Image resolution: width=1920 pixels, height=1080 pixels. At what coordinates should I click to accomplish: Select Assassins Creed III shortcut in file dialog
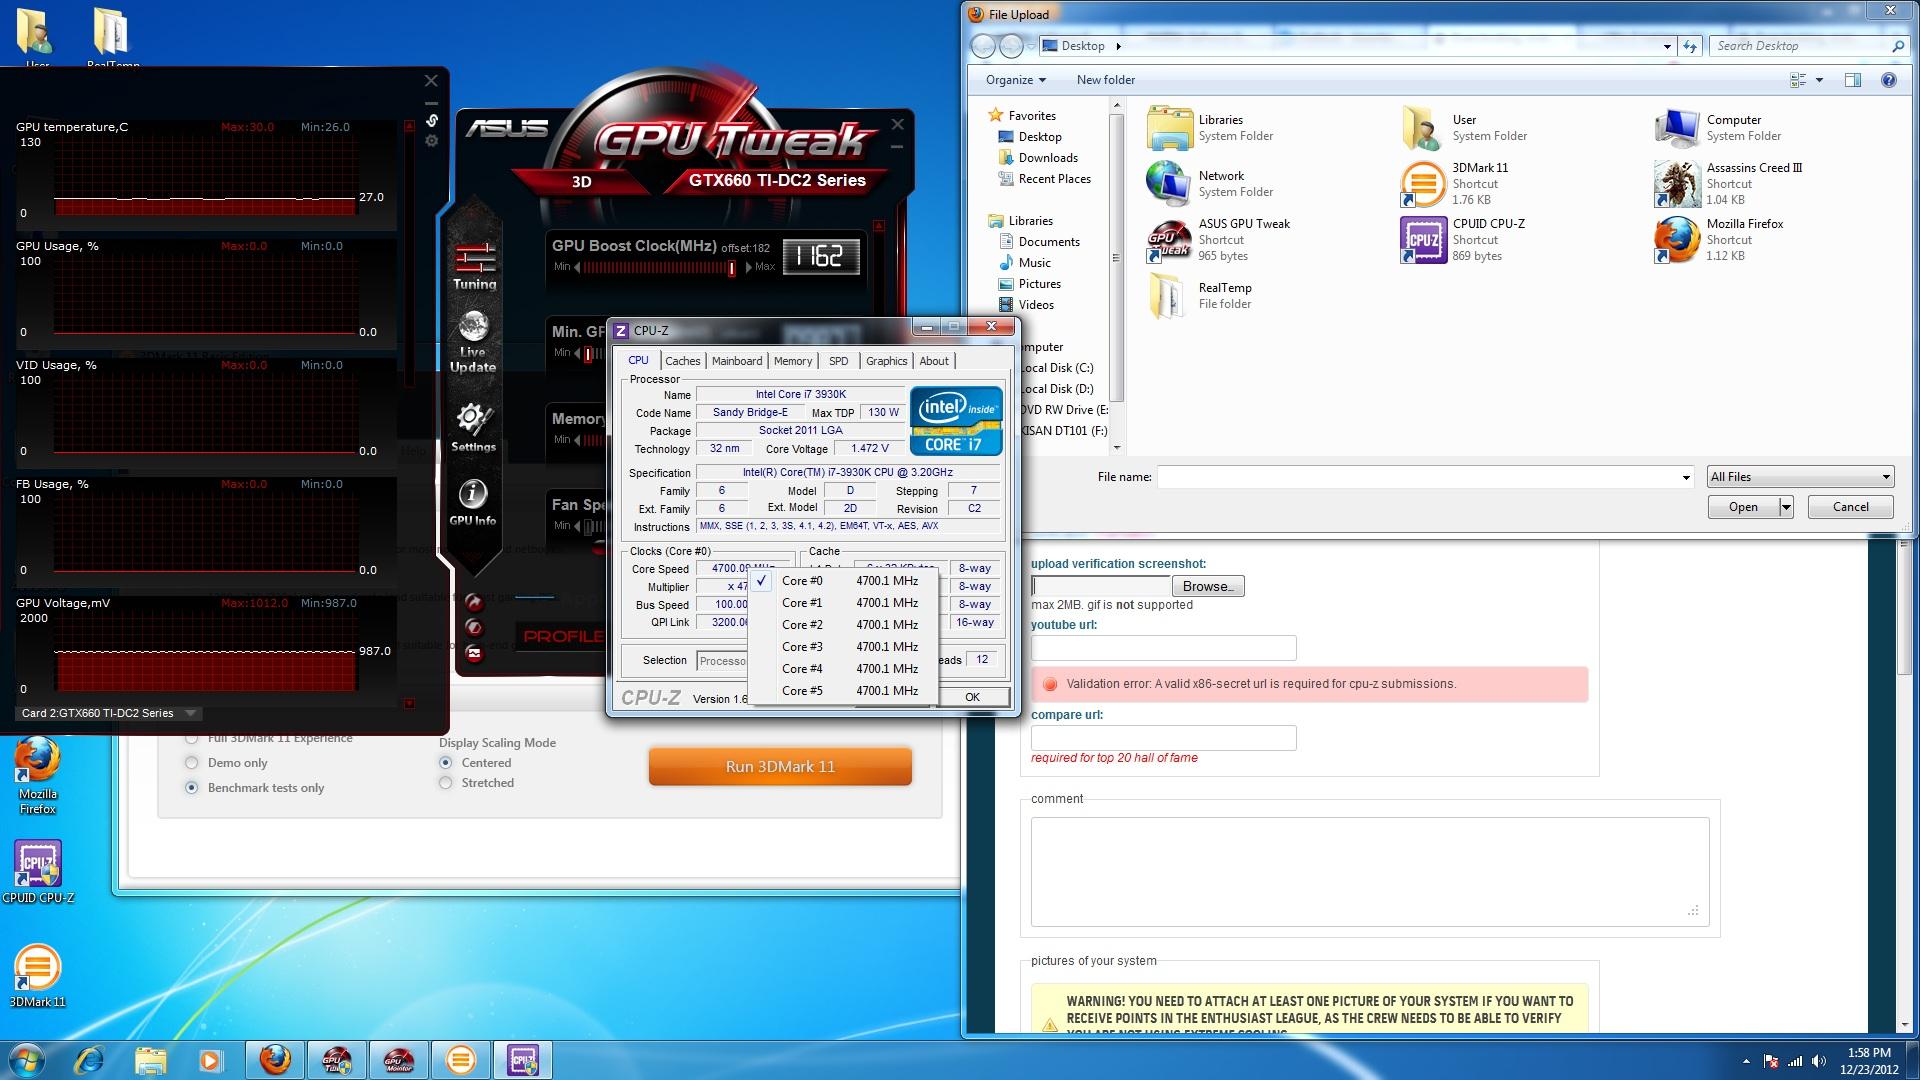[1728, 184]
